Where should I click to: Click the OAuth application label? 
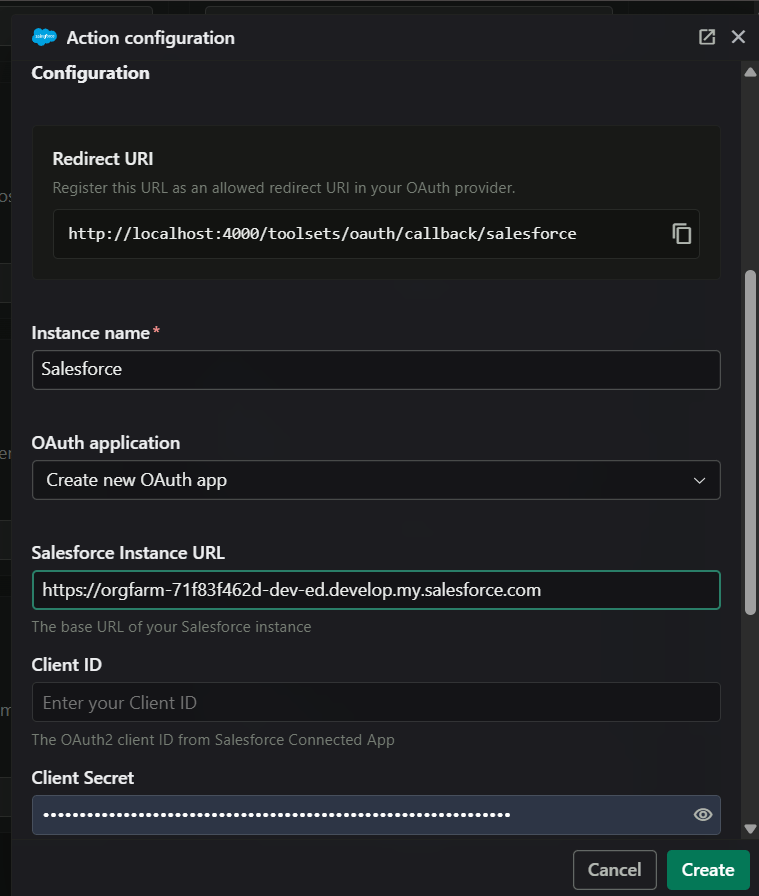pos(106,443)
